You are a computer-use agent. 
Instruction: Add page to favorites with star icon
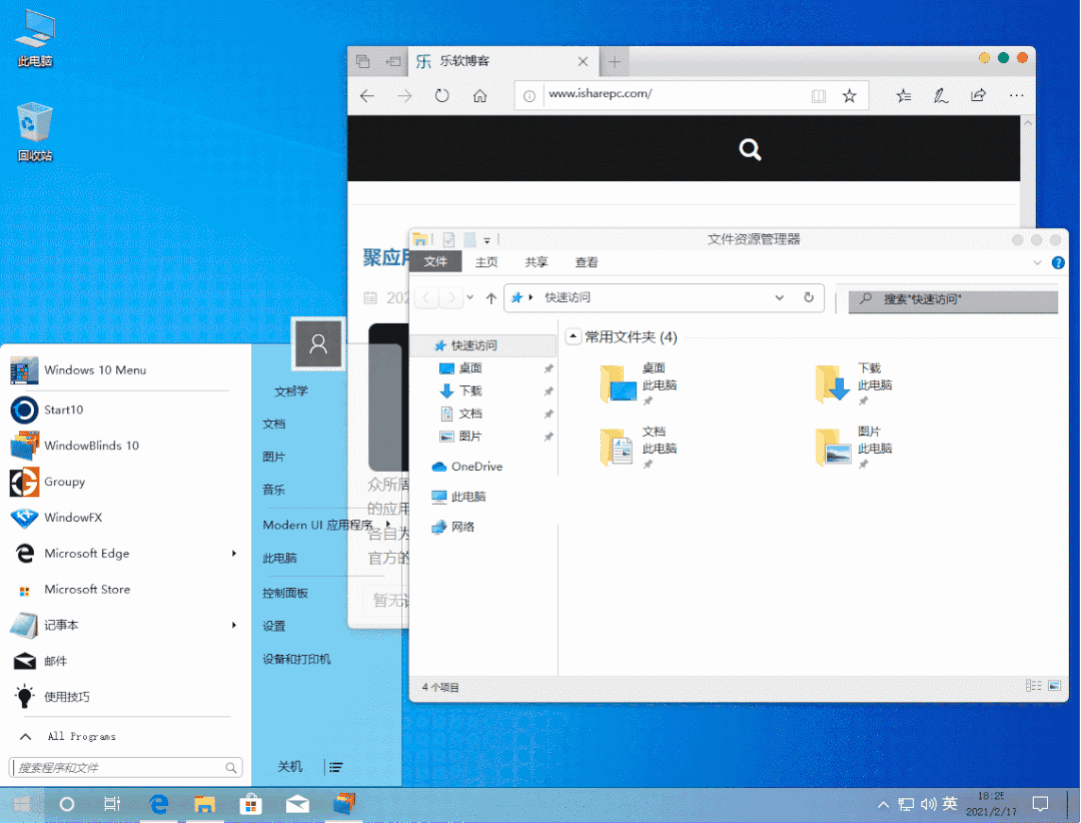tap(849, 96)
